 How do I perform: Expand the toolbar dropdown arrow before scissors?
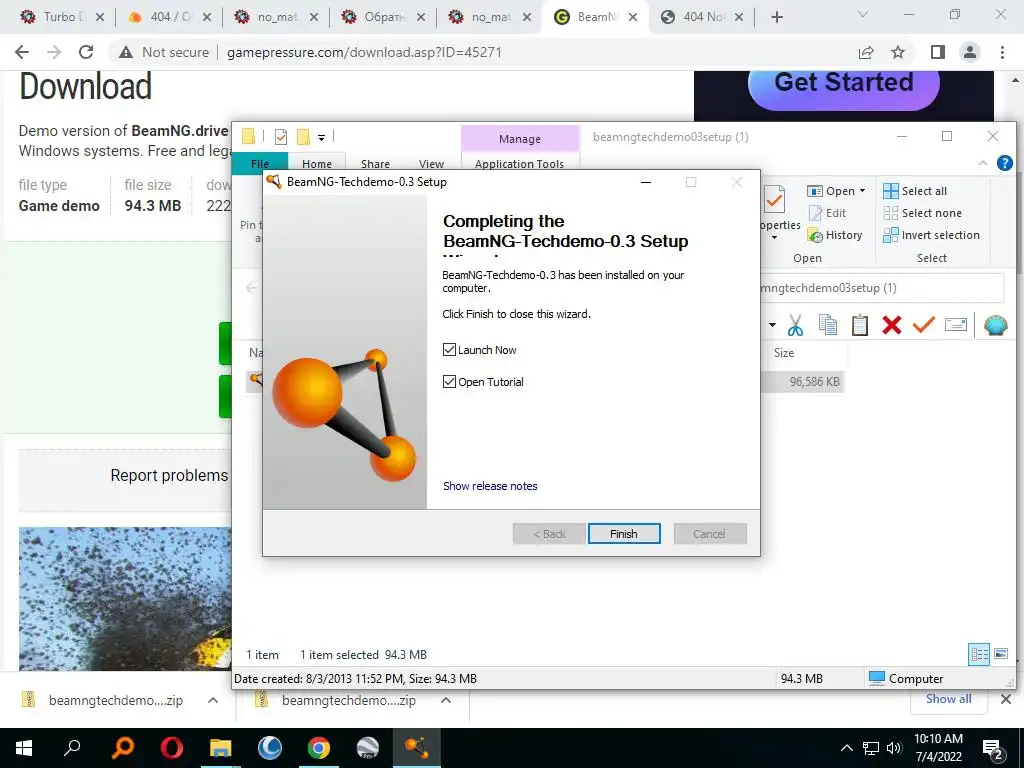click(772, 325)
